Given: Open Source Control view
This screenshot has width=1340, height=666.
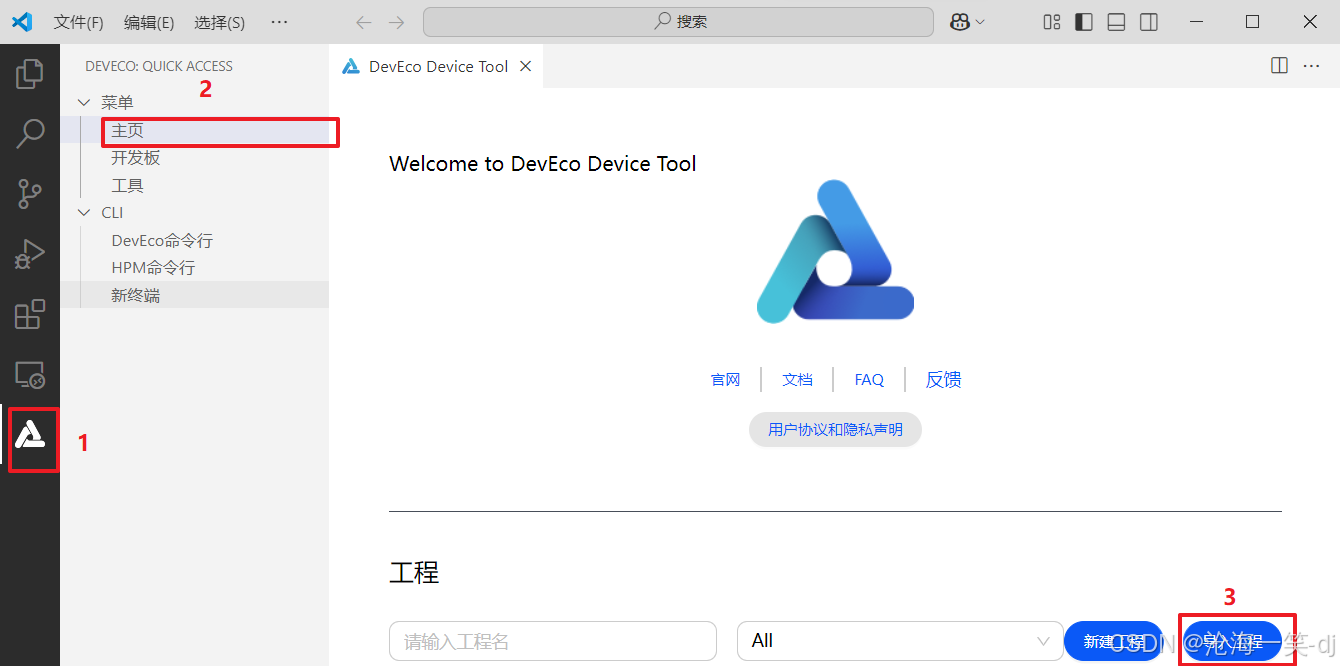Looking at the screenshot, I should [x=30, y=194].
